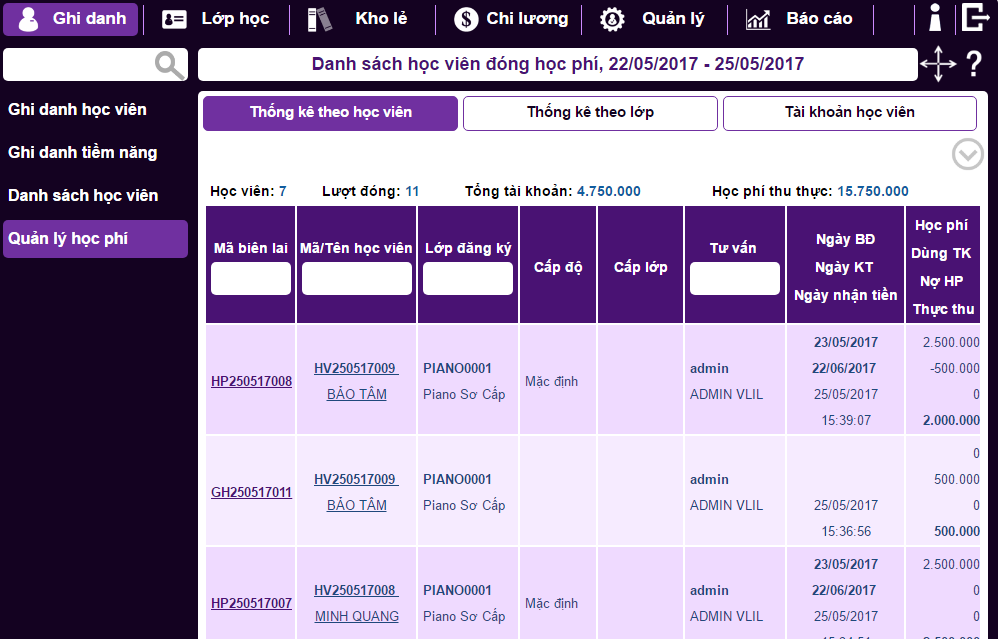1000x639 pixels.
Task: Click the magnifier search icon
Action: point(170,66)
